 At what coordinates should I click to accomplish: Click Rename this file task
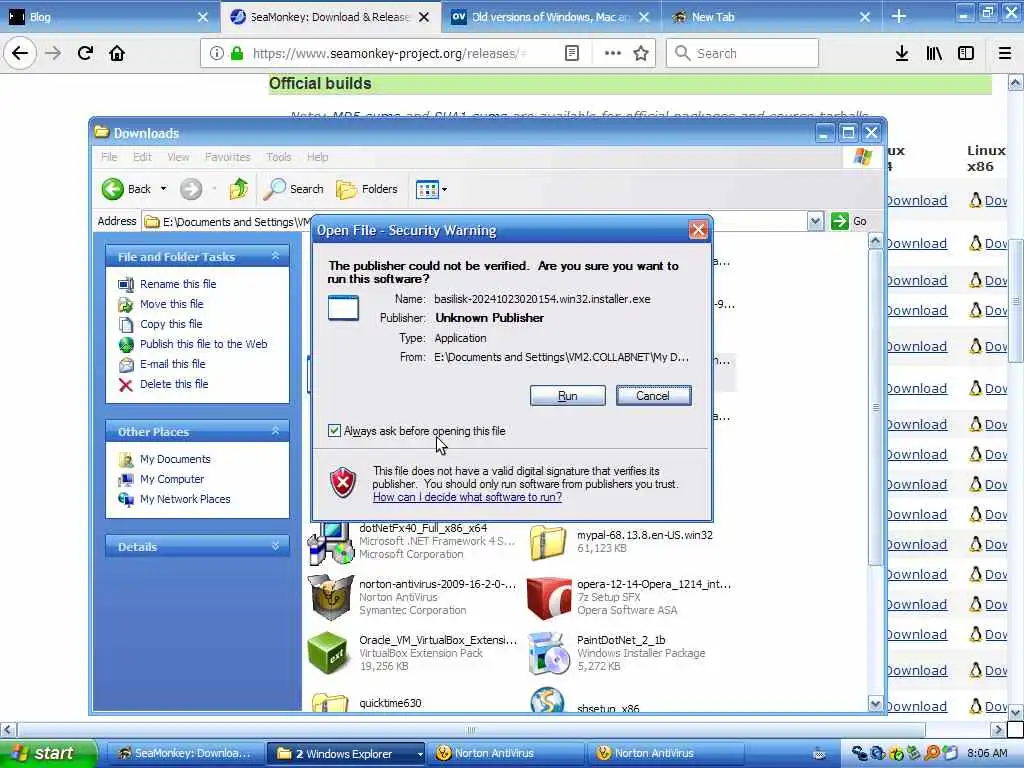(x=178, y=284)
